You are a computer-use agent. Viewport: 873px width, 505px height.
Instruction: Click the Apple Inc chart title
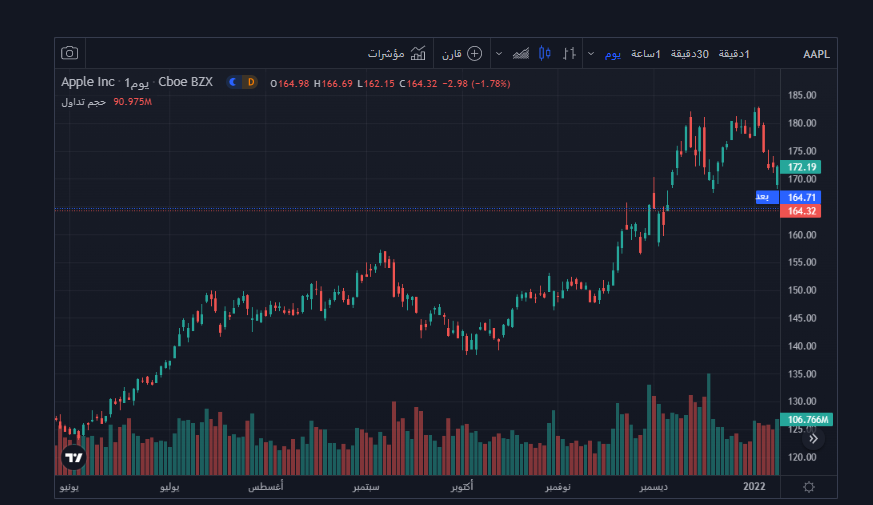pyautogui.click(x=87, y=82)
